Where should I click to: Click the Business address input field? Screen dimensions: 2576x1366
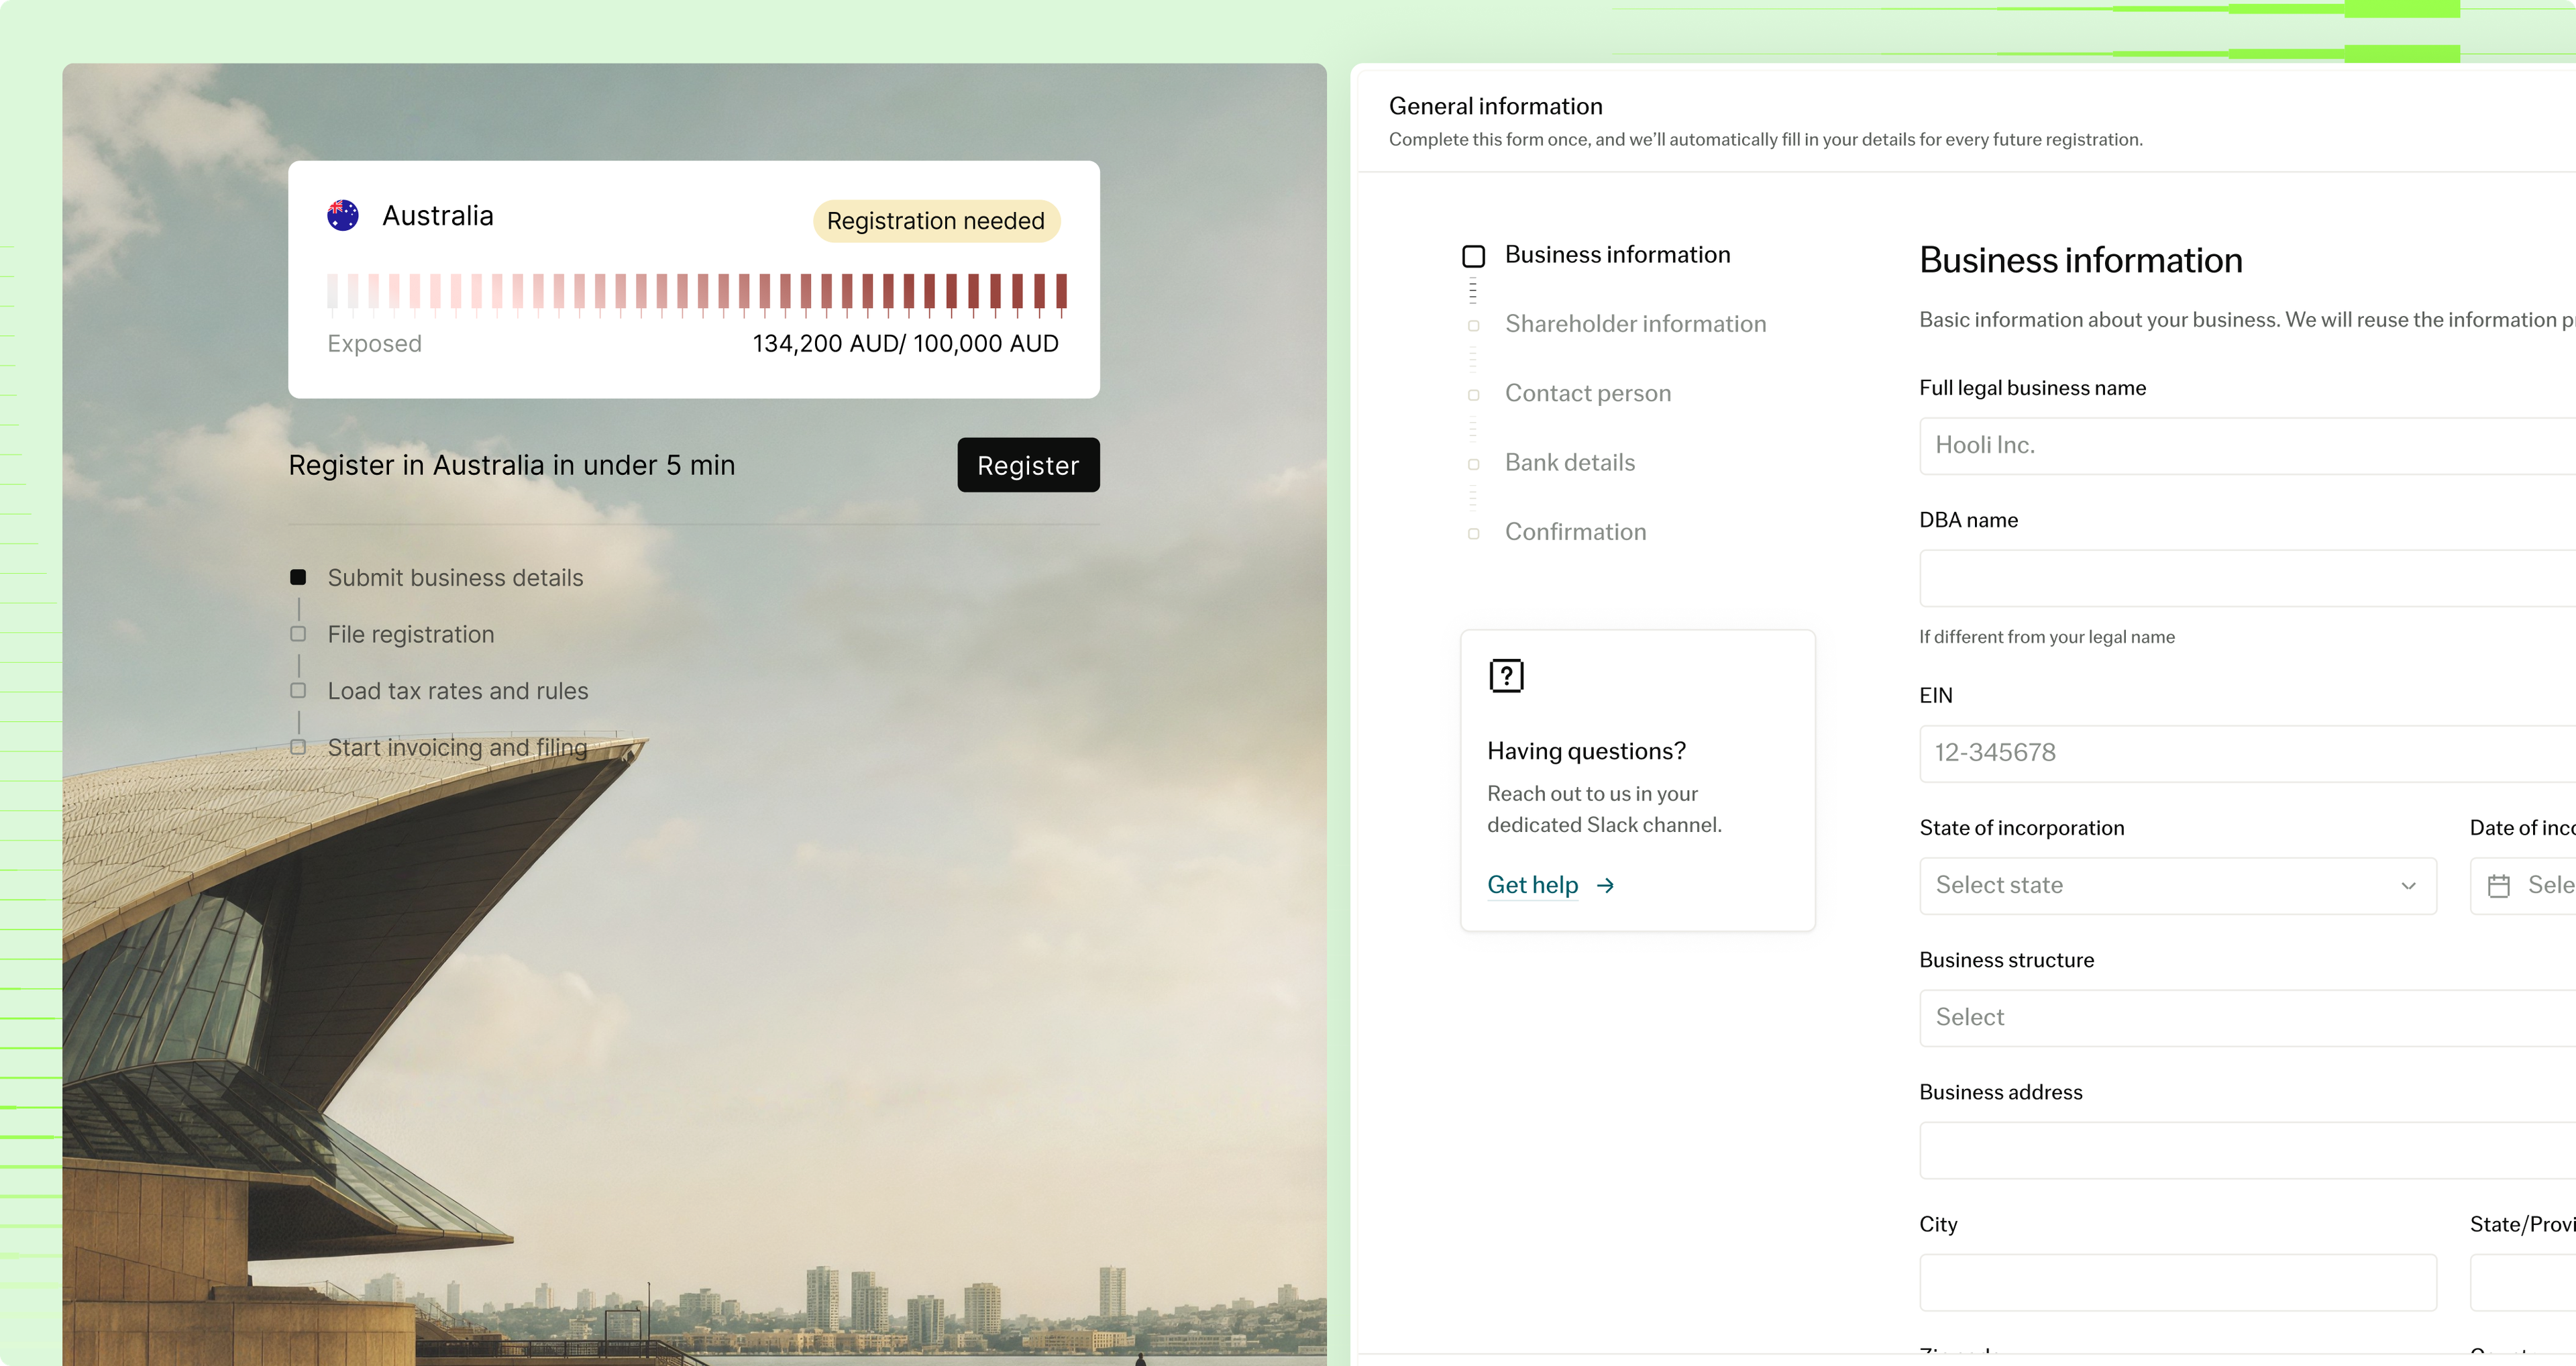click(x=2247, y=1150)
